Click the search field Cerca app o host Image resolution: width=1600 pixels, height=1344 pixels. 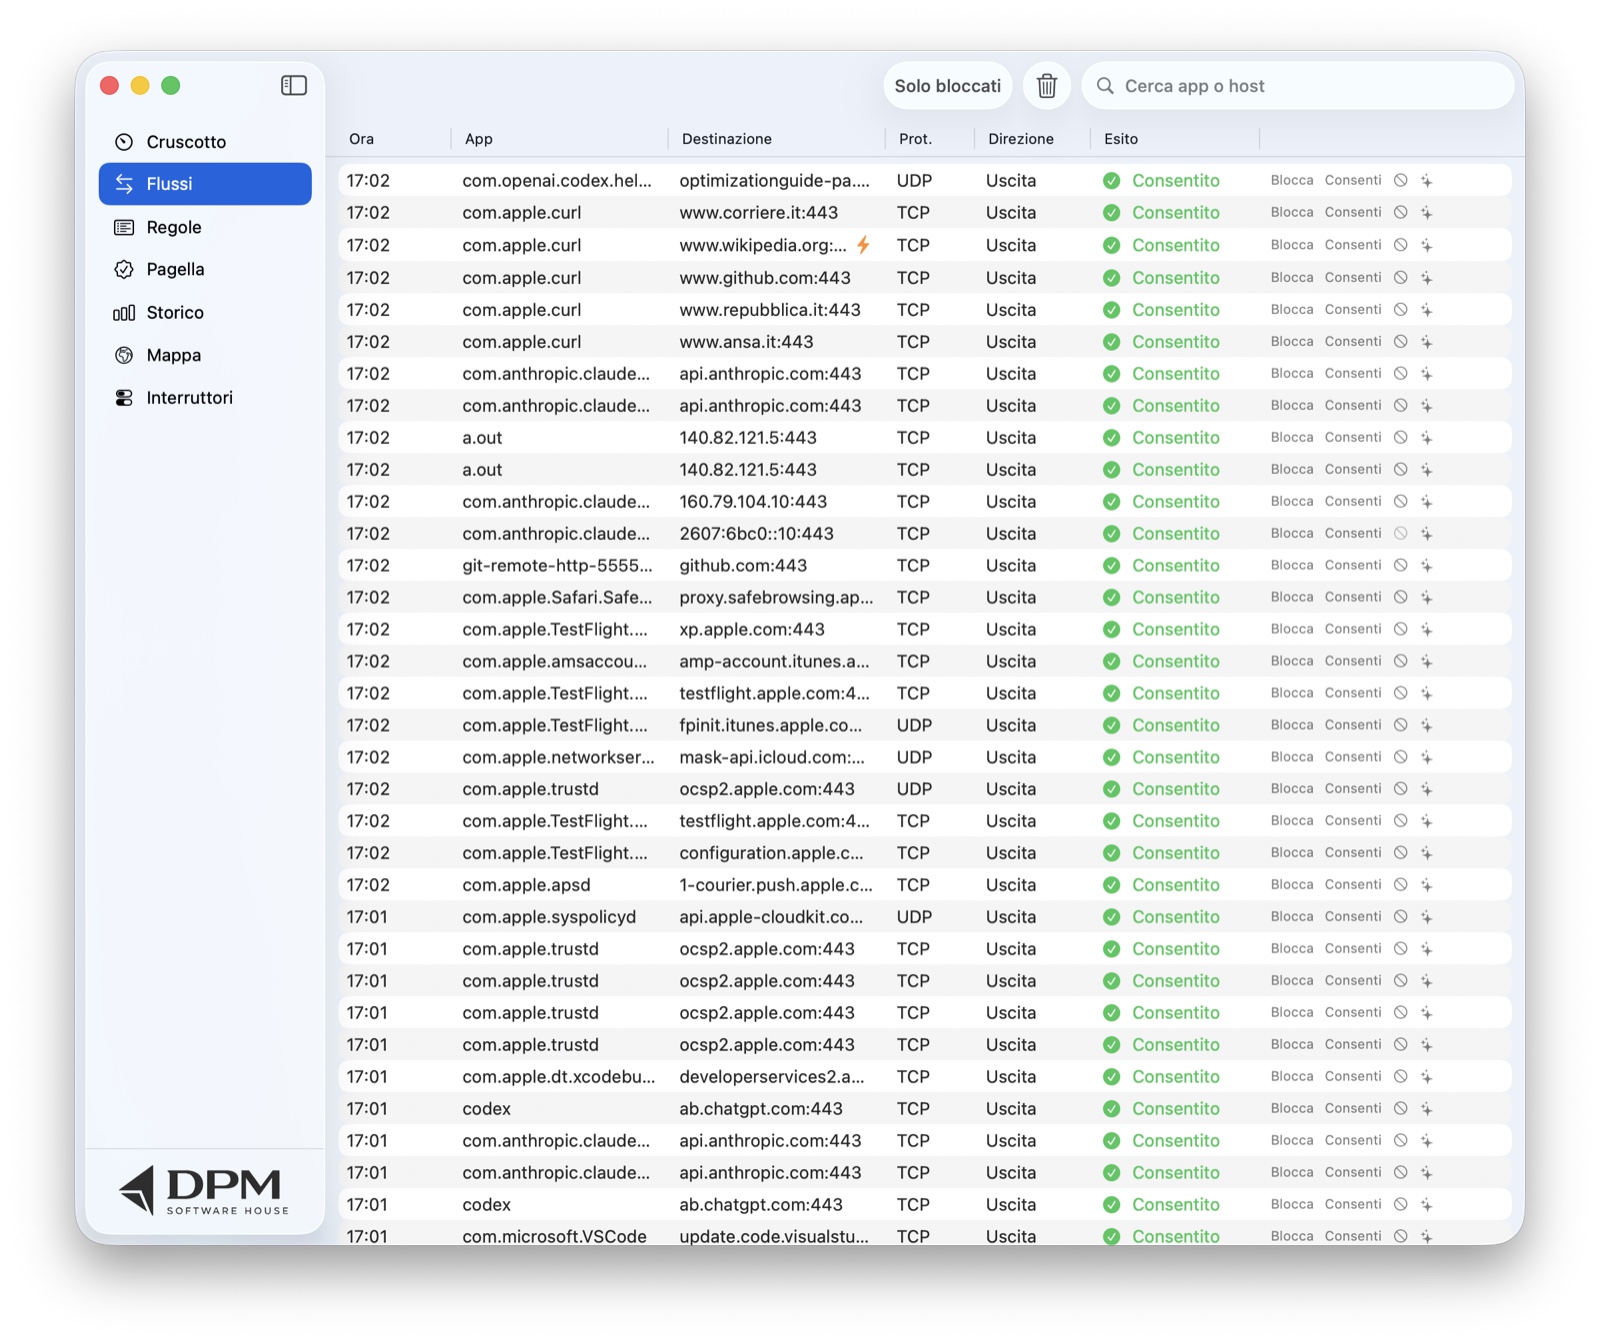[x=1298, y=86]
